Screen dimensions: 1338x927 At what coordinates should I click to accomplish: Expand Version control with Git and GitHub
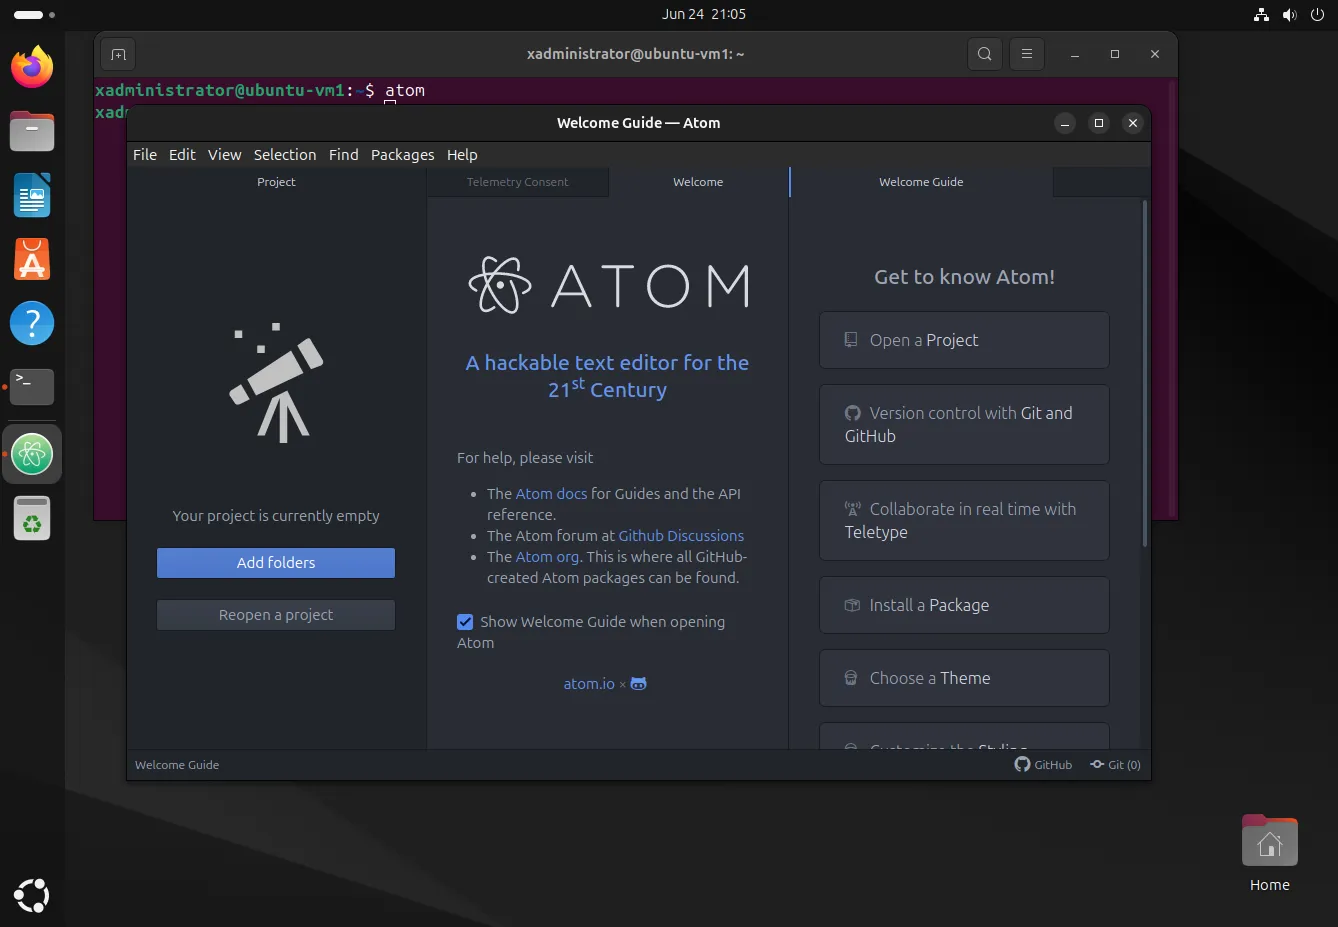tap(964, 424)
